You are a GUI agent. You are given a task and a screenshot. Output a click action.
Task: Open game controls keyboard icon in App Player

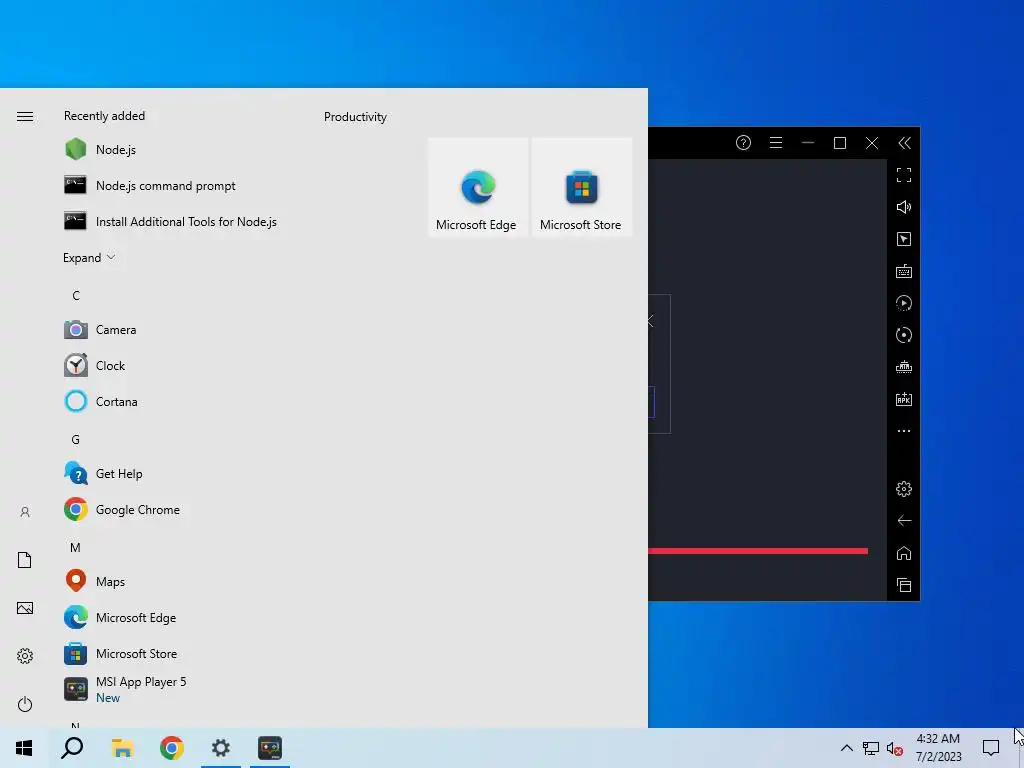[904, 271]
